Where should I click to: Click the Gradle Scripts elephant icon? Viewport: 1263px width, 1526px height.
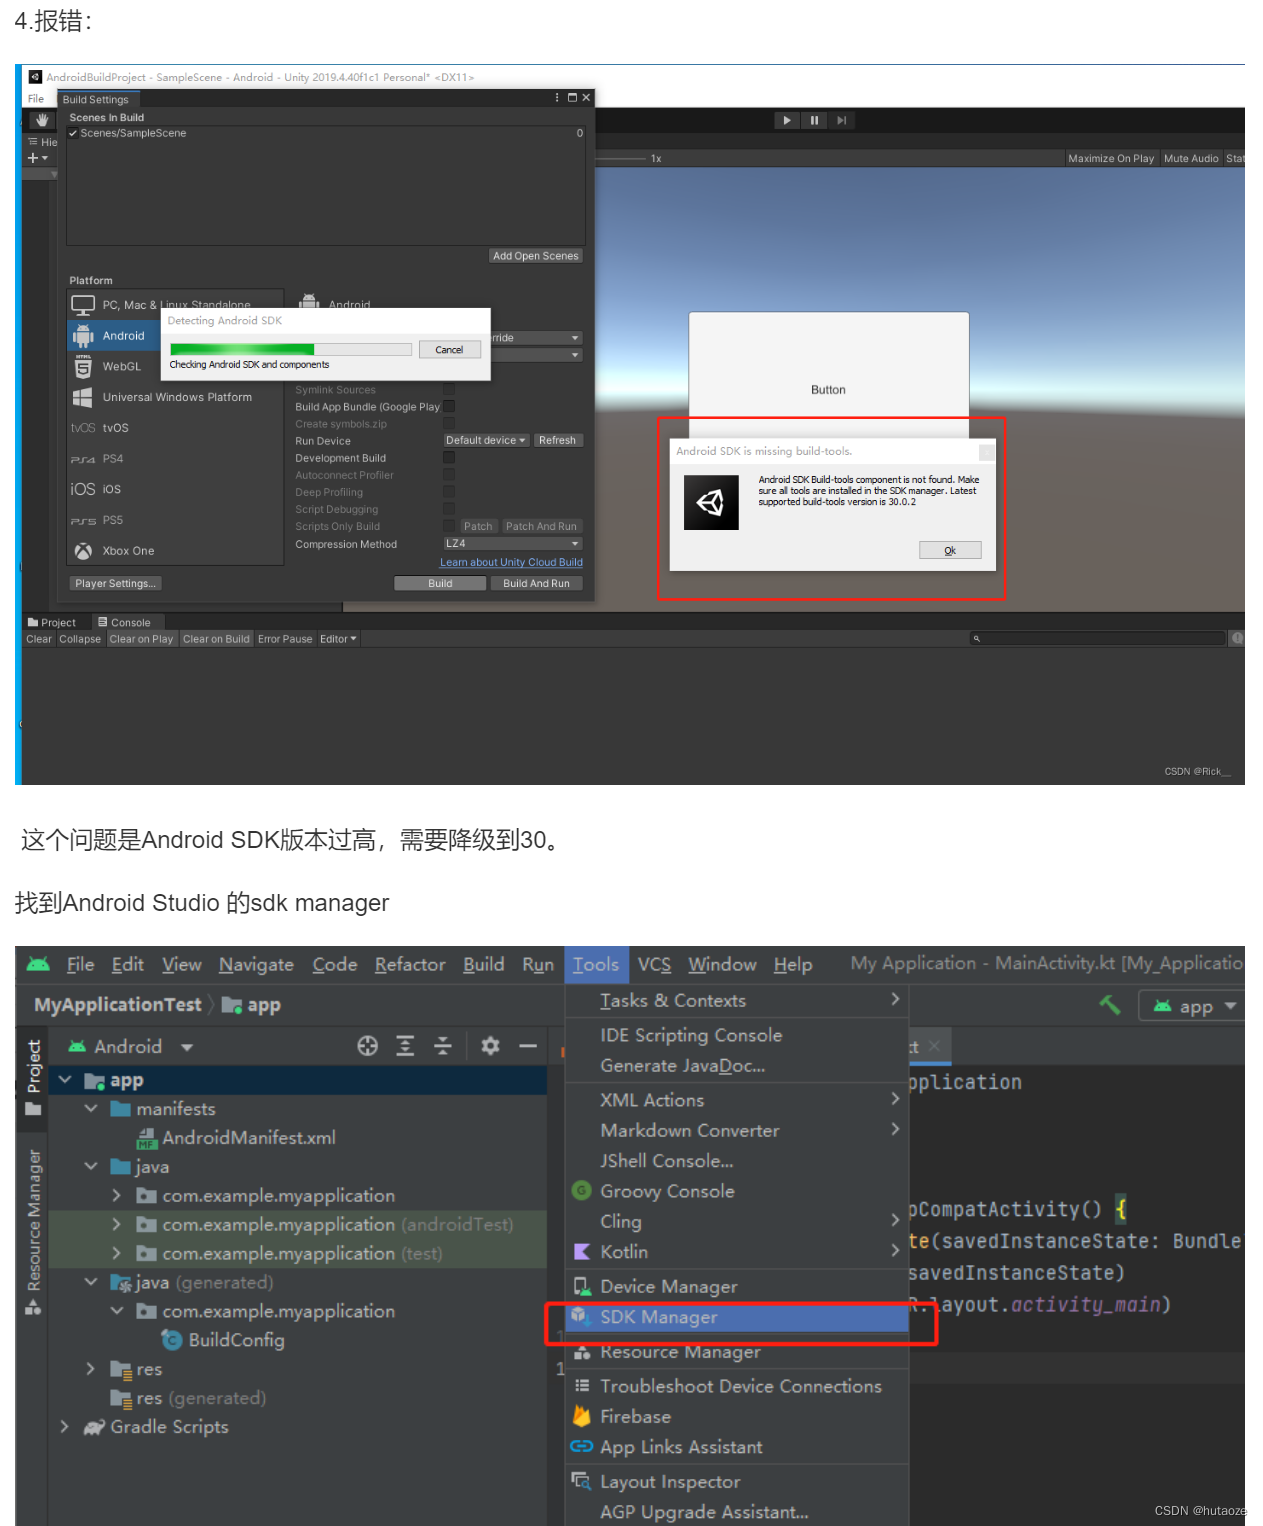tap(94, 1427)
